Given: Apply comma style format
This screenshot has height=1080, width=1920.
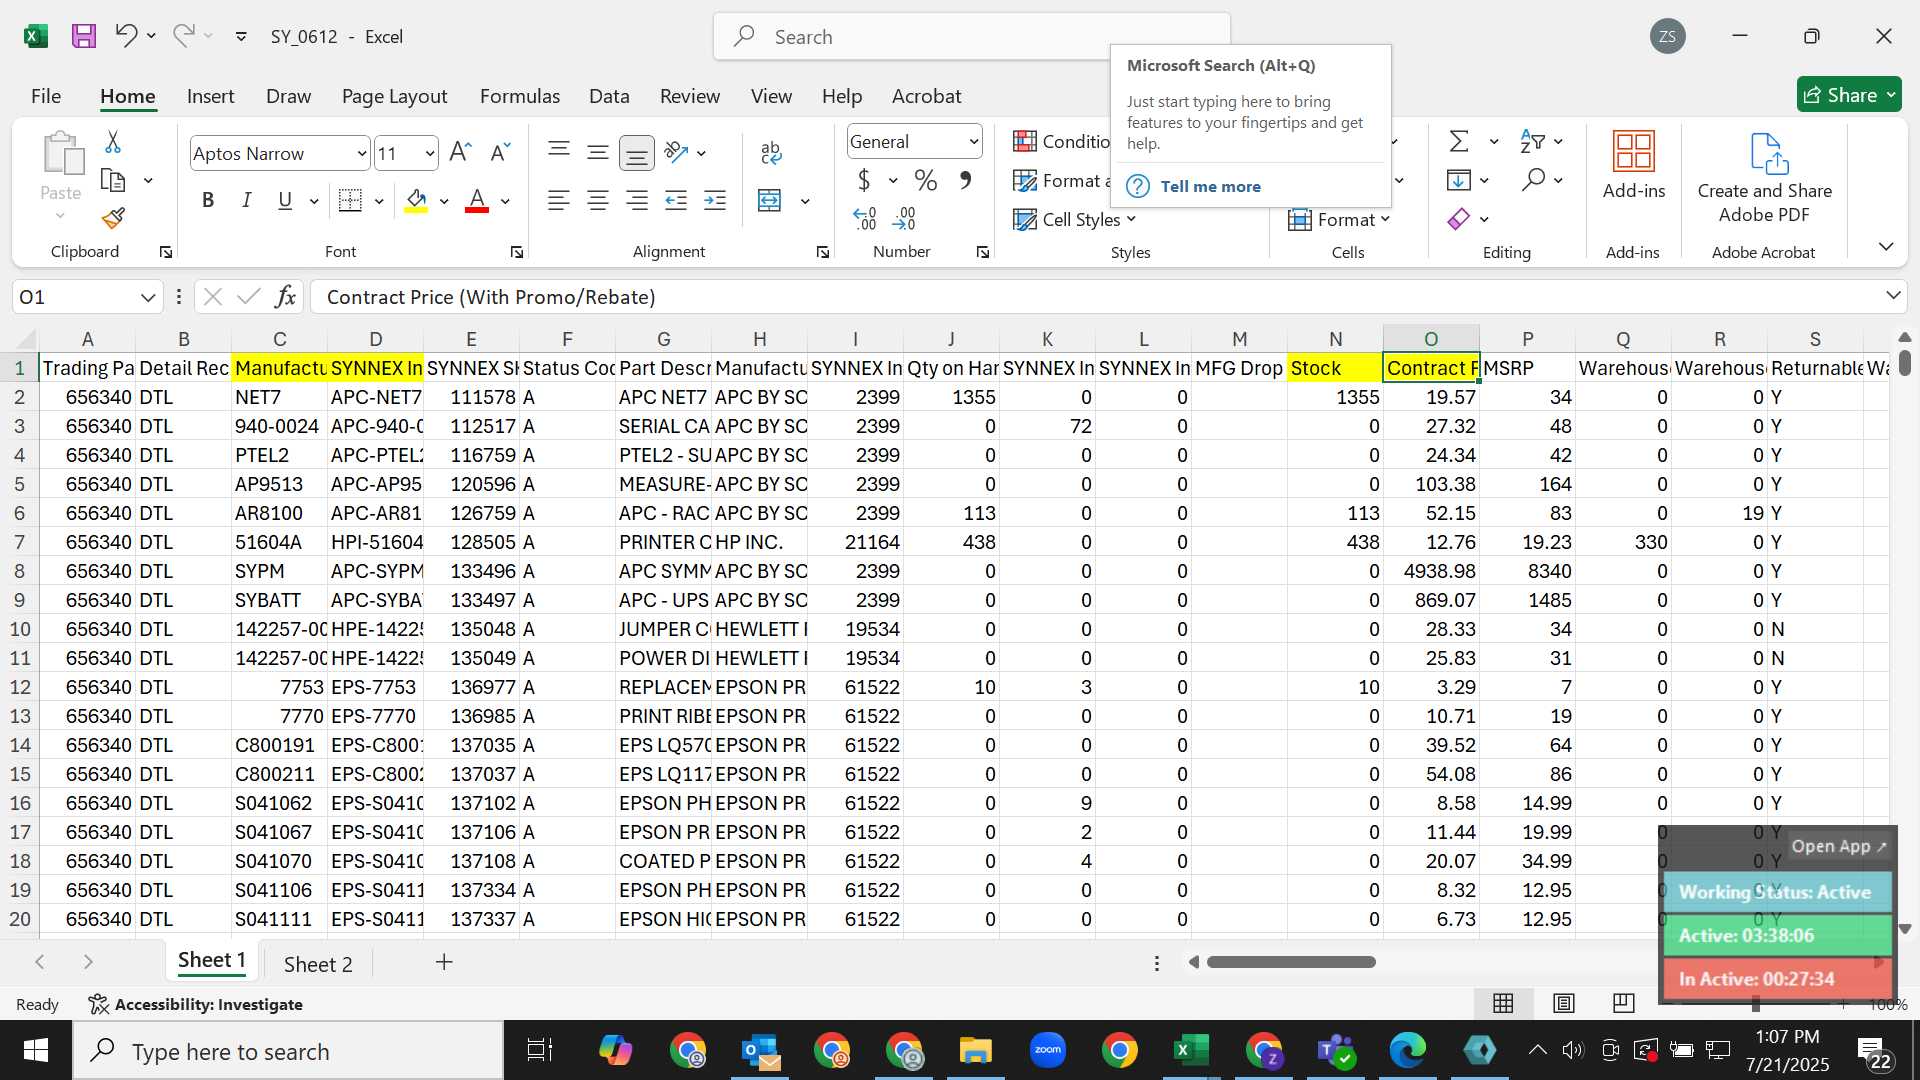Looking at the screenshot, I should point(965,180).
